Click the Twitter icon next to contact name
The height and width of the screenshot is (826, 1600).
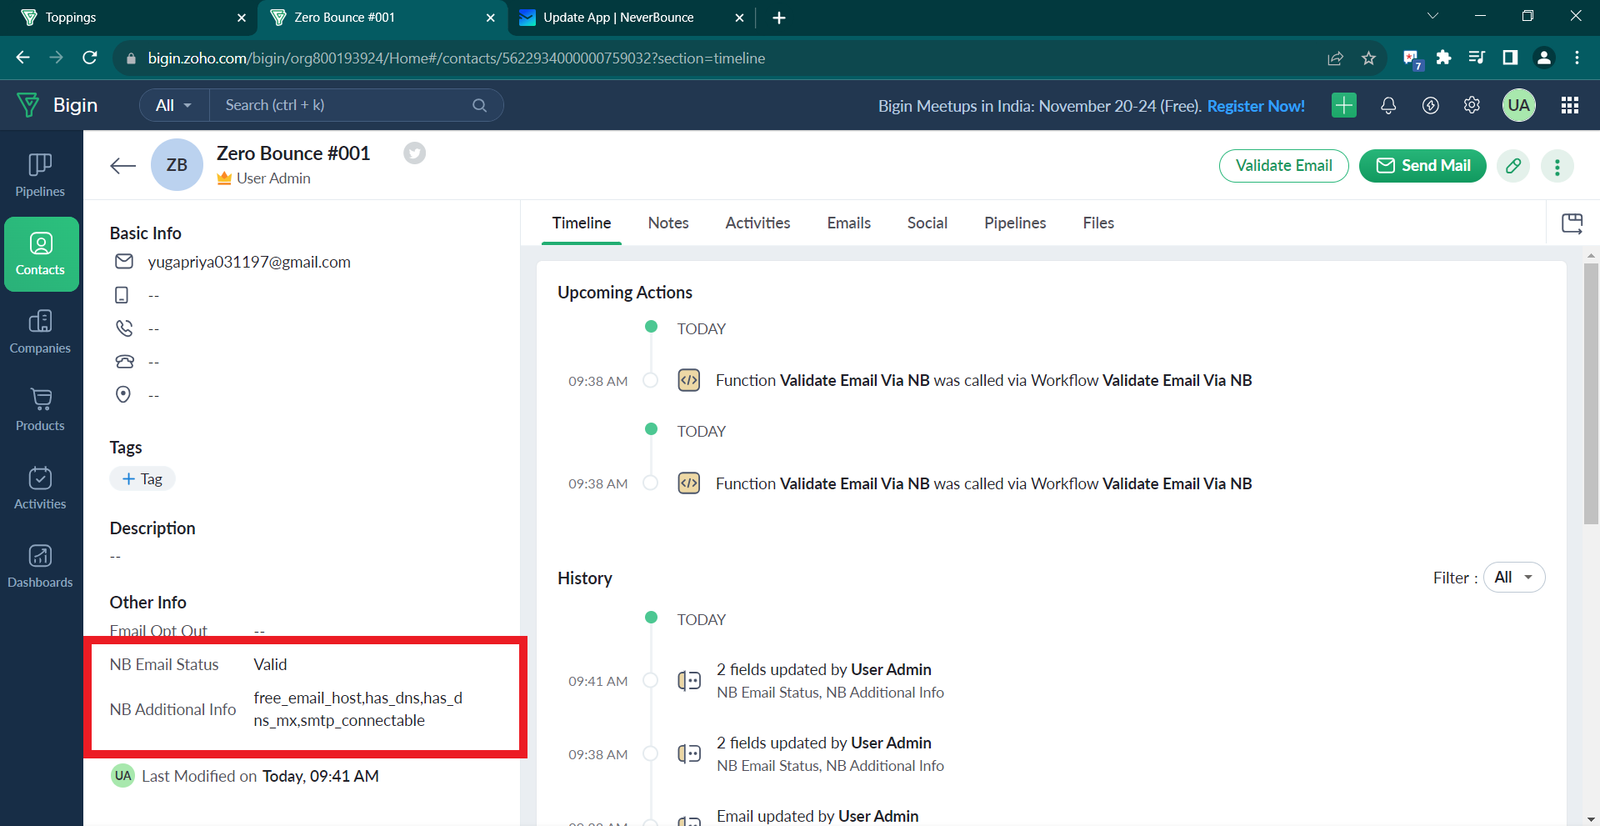pos(414,153)
